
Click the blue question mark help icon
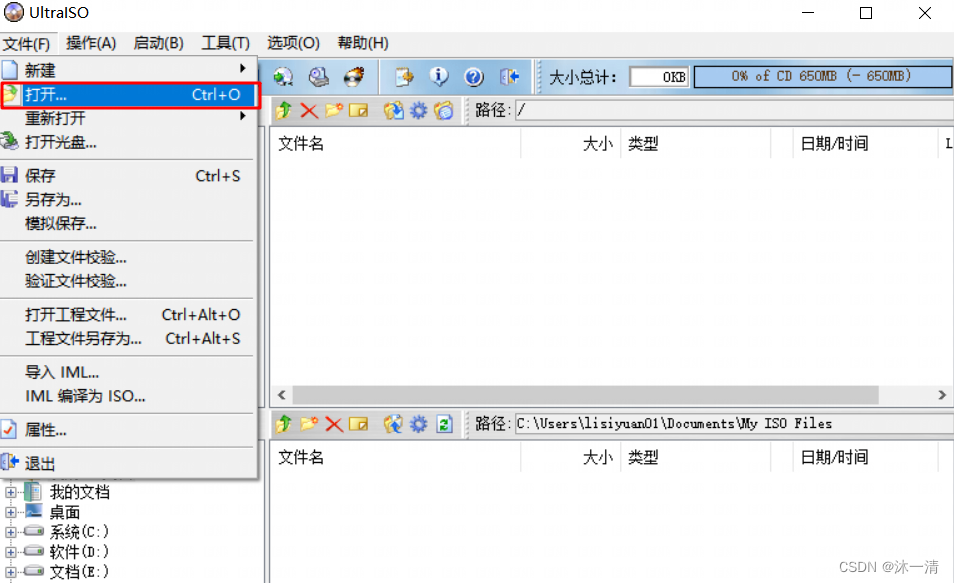474,77
